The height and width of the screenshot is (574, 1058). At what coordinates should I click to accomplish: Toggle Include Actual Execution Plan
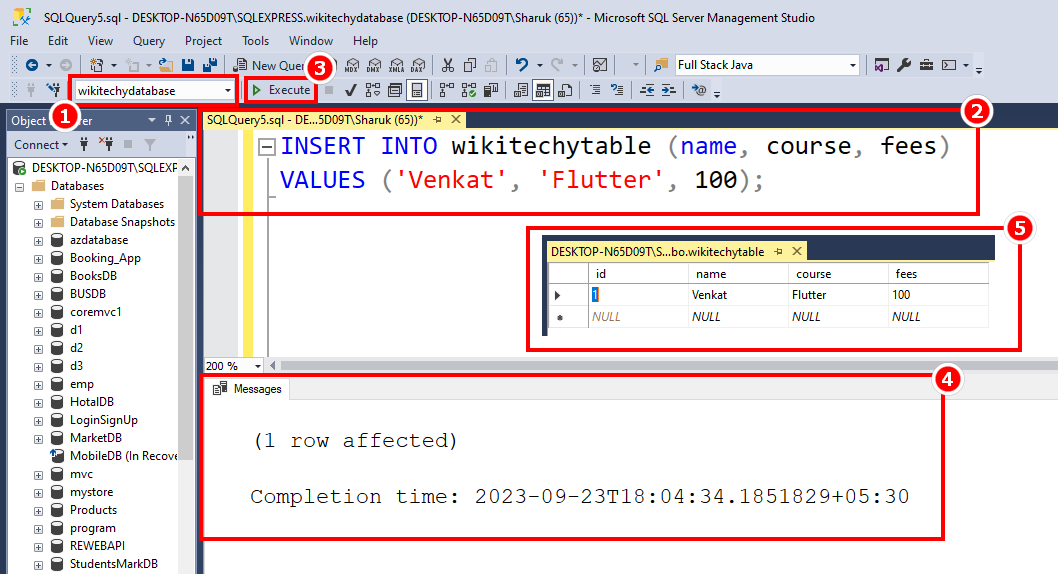tap(446, 90)
